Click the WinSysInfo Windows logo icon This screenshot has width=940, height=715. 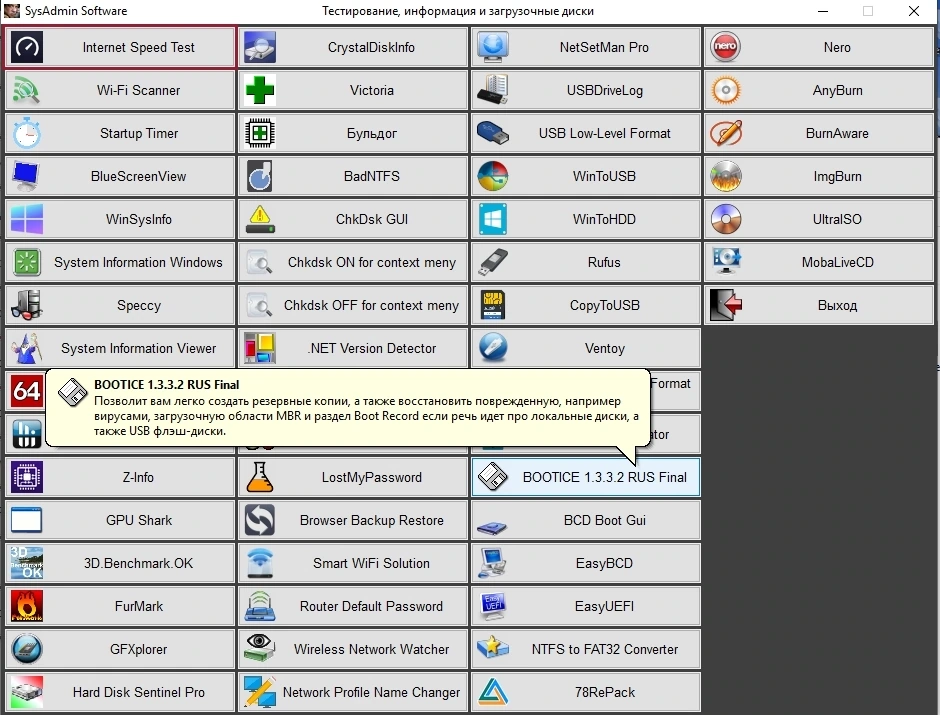tap(27, 219)
